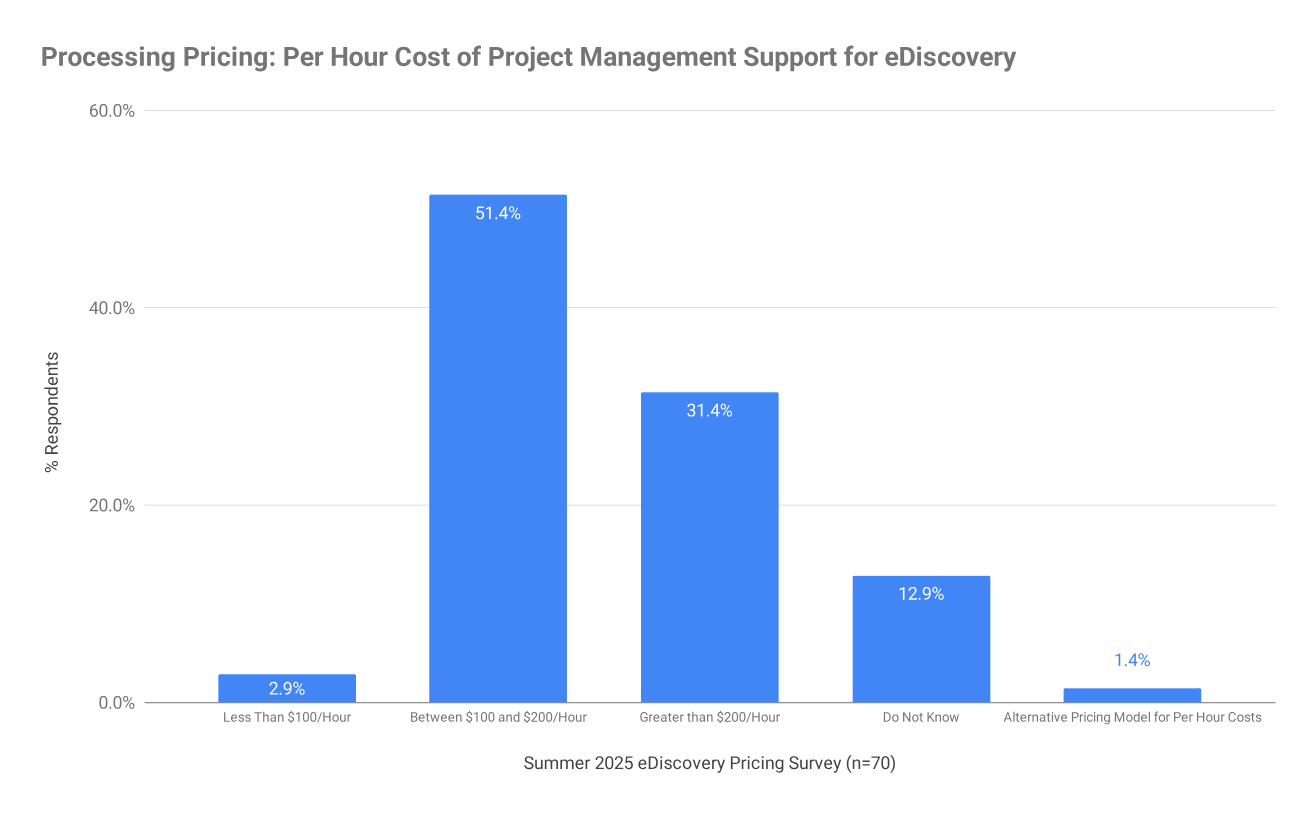Select the 'Between $100 and $200/Hour' axis label

[x=498, y=717]
